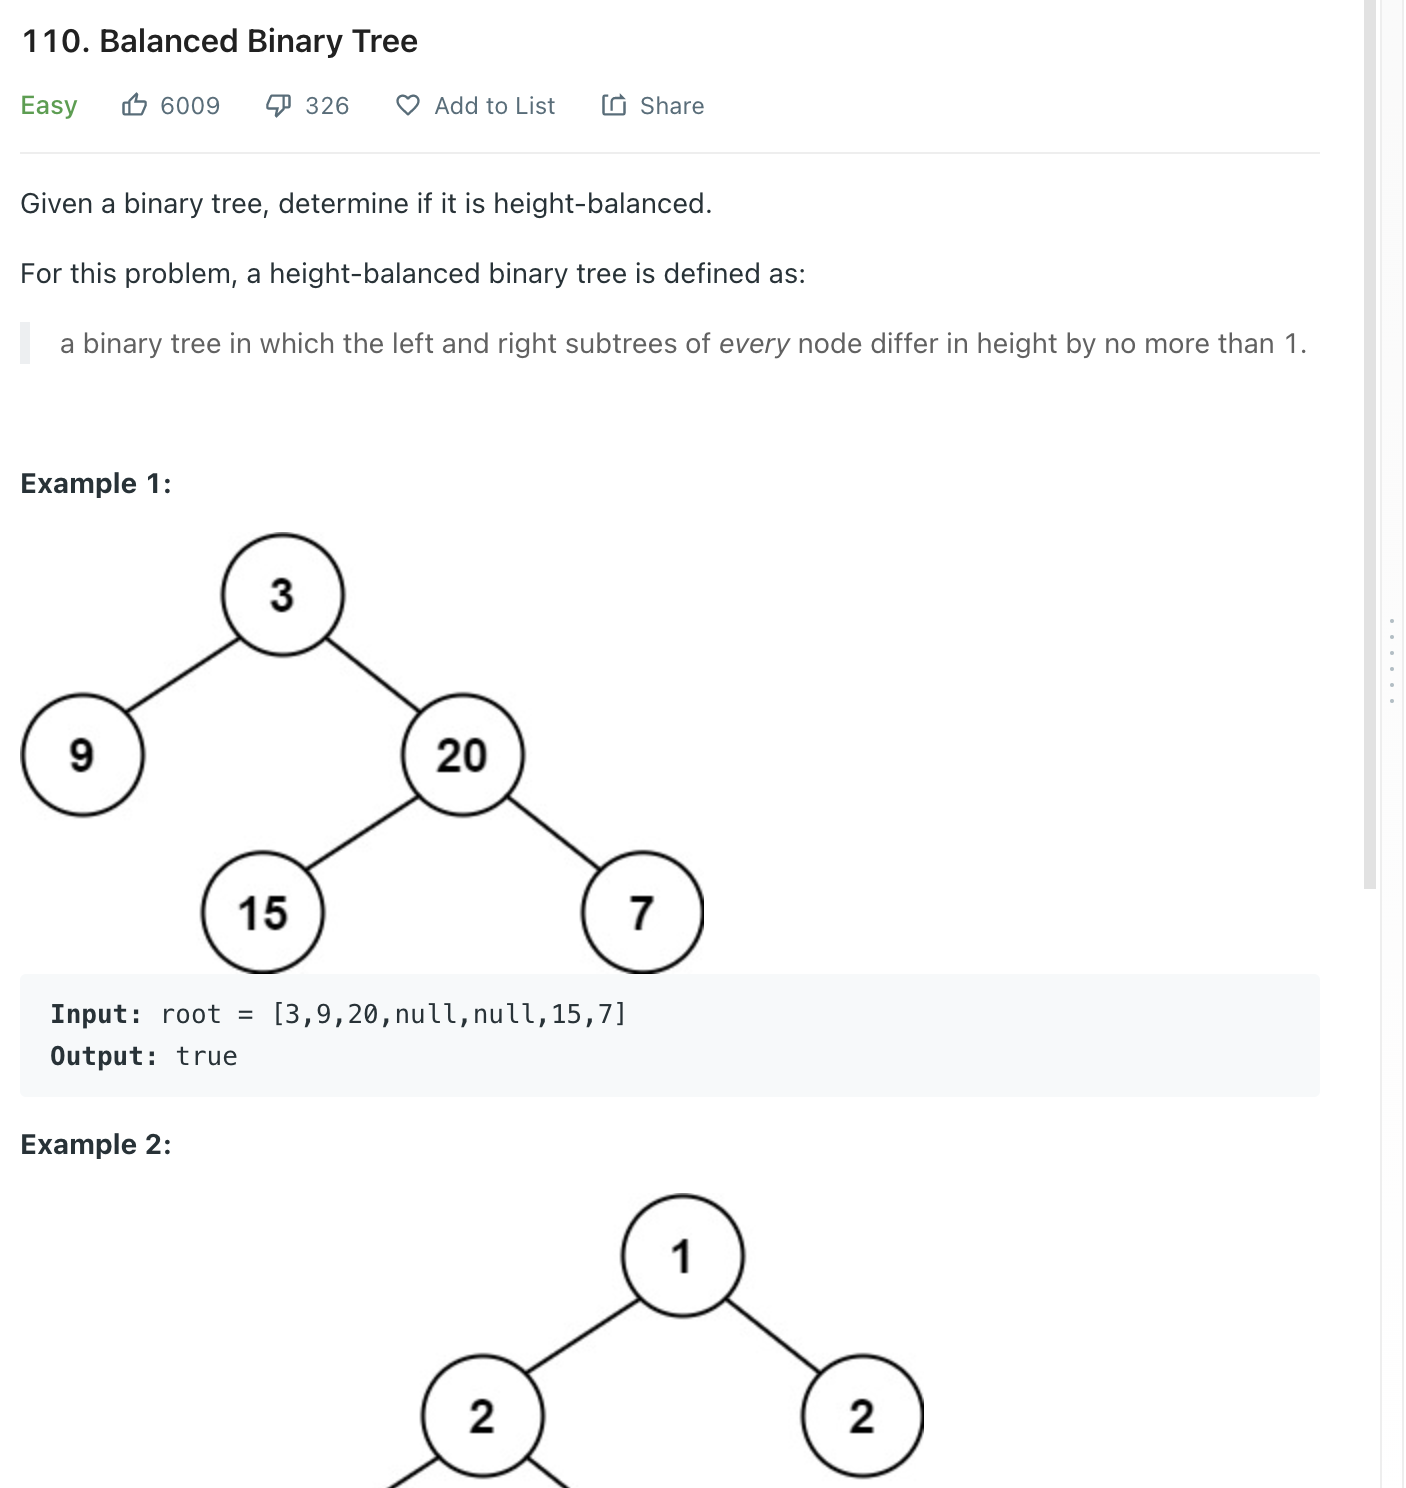This screenshot has width=1406, height=1488.
Task: Click the Example 2 heading
Action: [x=96, y=1144]
